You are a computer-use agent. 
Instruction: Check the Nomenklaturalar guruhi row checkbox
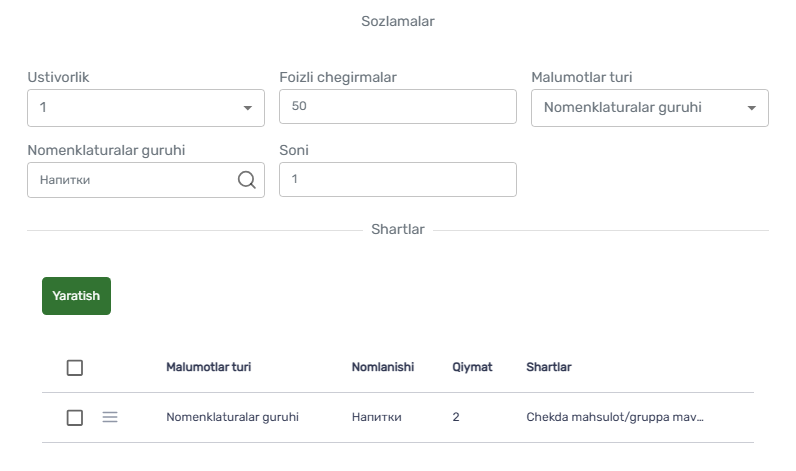pyautogui.click(x=75, y=418)
